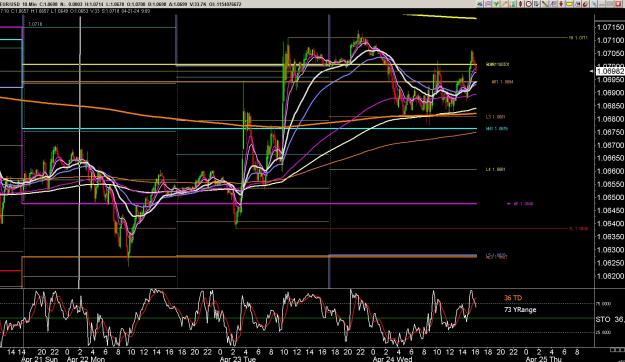Click the black-and-white arrows toolbar icon
Screen dimensions: 625x362
[x=577, y=4]
